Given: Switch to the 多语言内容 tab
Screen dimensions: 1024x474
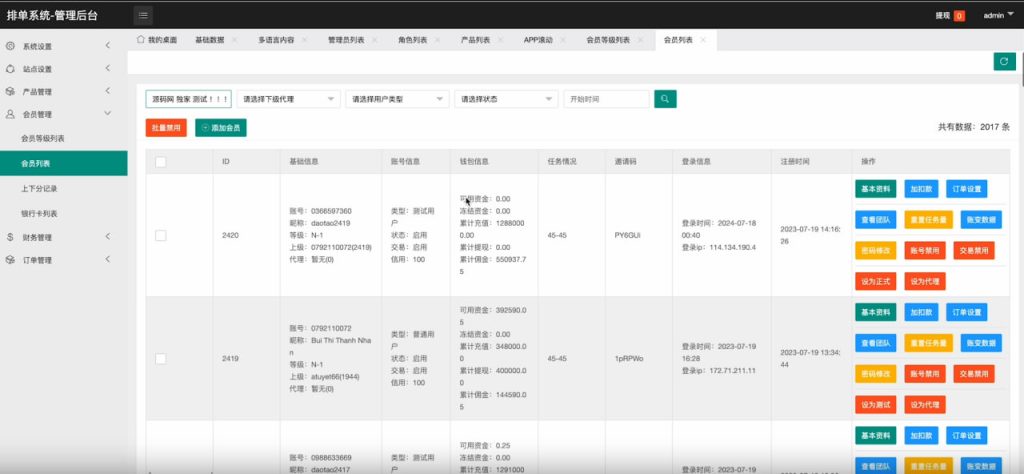Looking at the screenshot, I should (276, 40).
